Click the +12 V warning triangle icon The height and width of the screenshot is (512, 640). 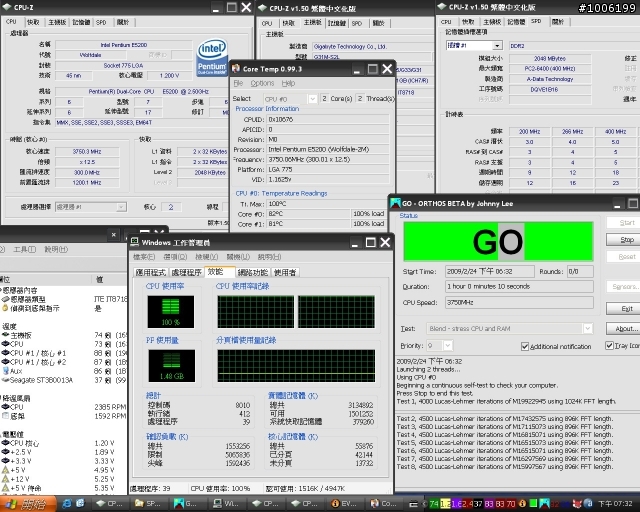click(x=5, y=479)
